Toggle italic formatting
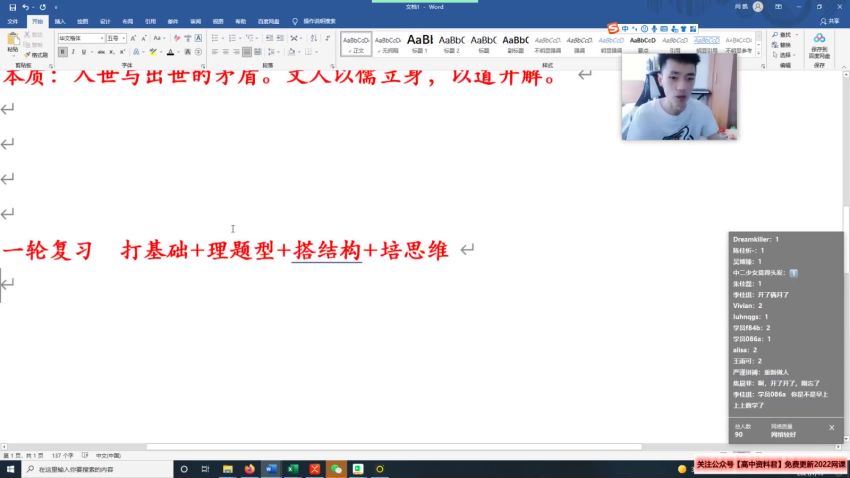 [73, 52]
